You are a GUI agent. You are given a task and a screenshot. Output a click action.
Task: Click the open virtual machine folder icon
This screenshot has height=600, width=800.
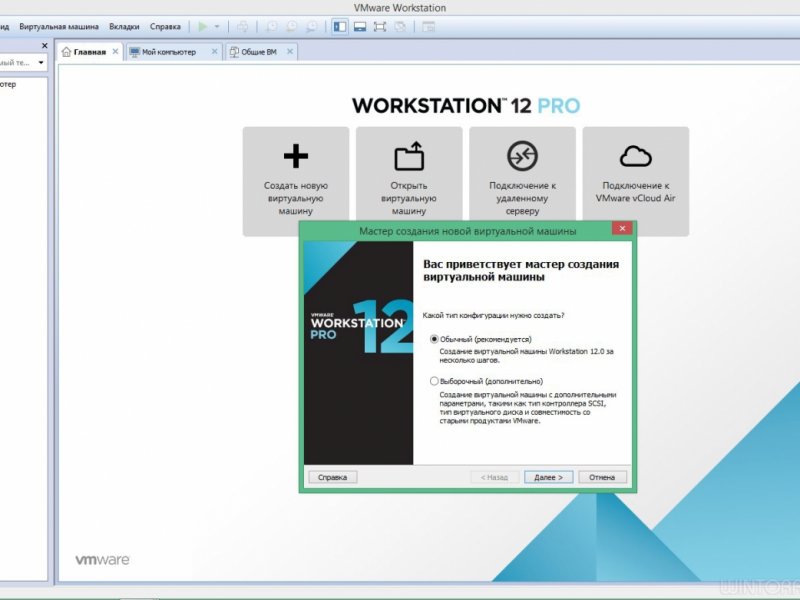coord(409,156)
